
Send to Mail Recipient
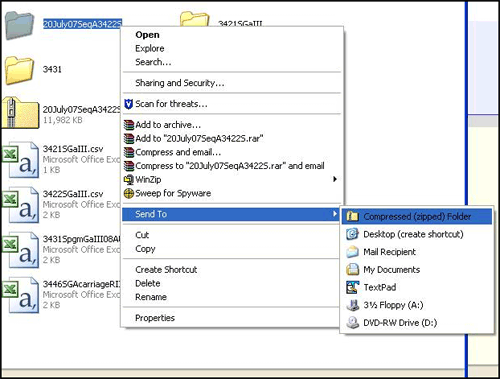(417, 252)
